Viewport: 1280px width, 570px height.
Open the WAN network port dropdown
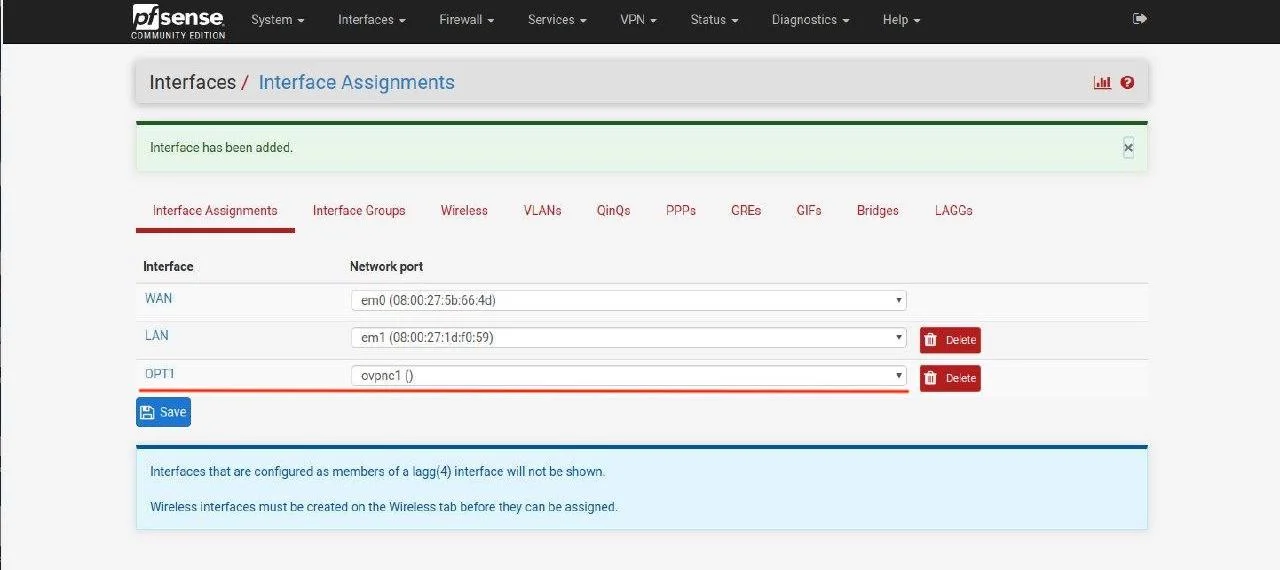pos(628,300)
